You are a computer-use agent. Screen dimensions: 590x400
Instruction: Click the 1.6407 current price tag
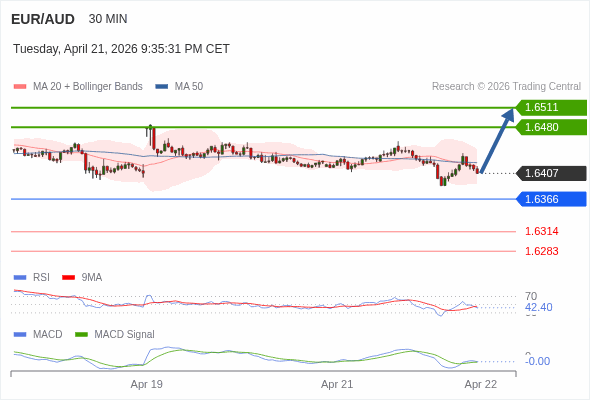point(551,173)
